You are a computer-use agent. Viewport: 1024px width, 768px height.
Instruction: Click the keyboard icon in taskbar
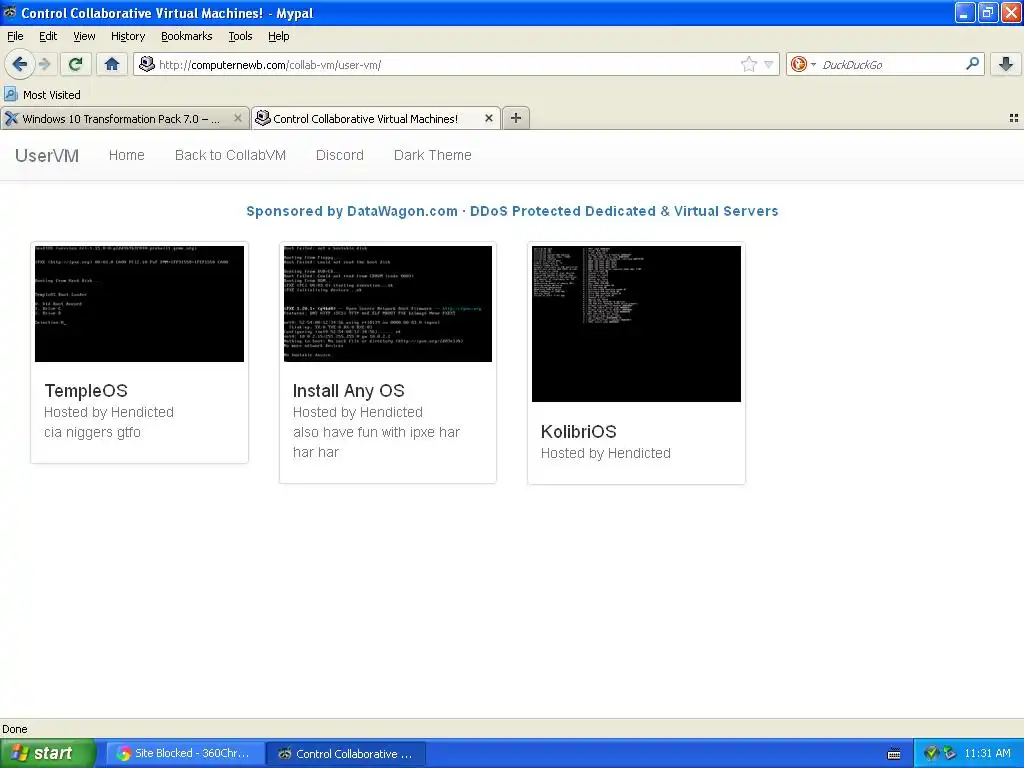[x=894, y=754]
